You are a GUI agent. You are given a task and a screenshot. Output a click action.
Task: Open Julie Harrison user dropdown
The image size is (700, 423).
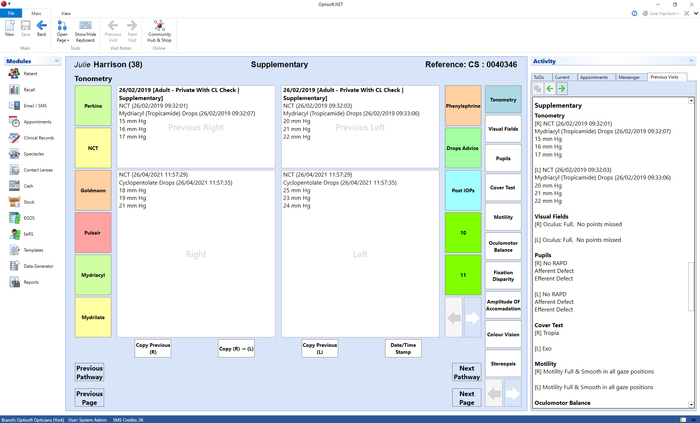tap(661, 13)
